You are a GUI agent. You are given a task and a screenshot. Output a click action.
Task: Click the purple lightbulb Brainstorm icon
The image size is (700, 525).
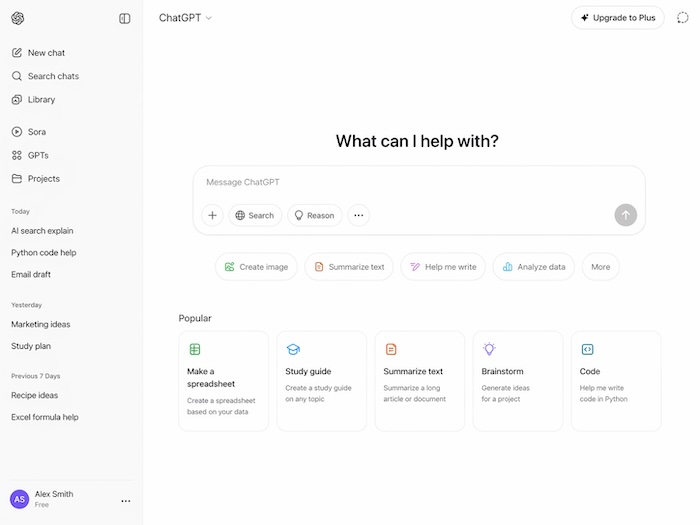(x=489, y=349)
